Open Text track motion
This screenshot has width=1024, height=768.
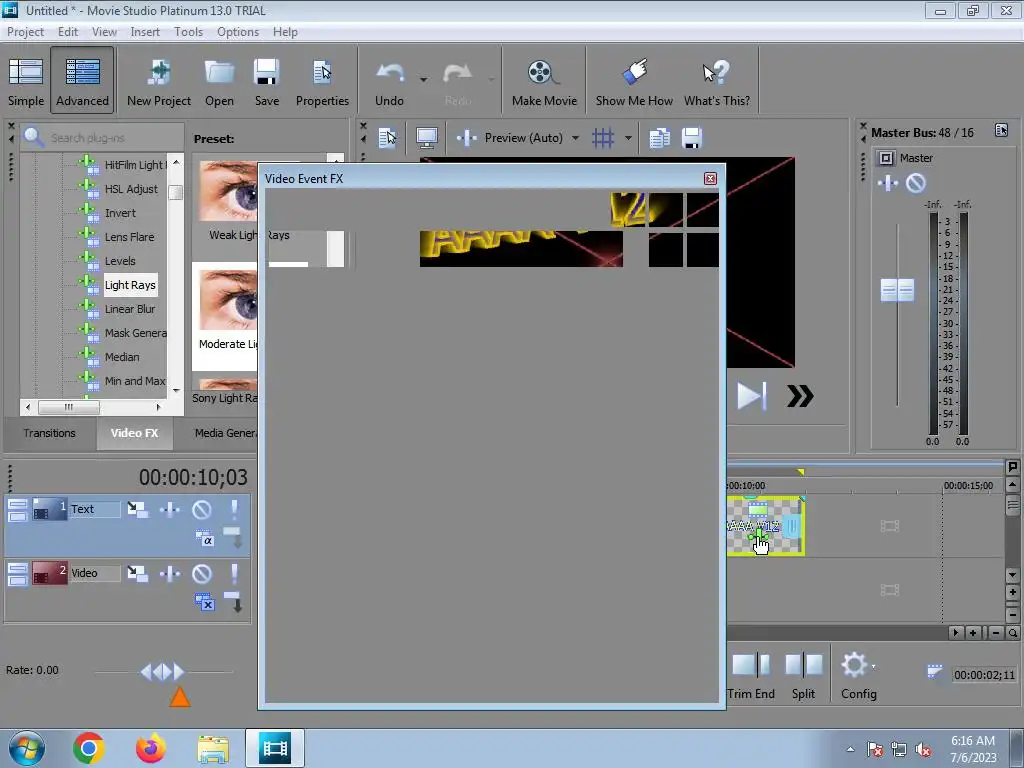(x=138, y=509)
